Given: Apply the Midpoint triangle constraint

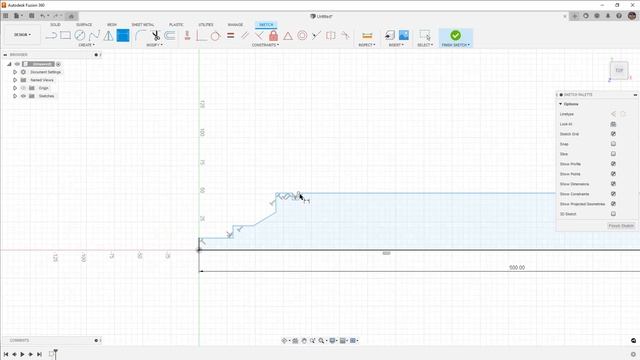Looking at the screenshot, I should tap(288, 36).
